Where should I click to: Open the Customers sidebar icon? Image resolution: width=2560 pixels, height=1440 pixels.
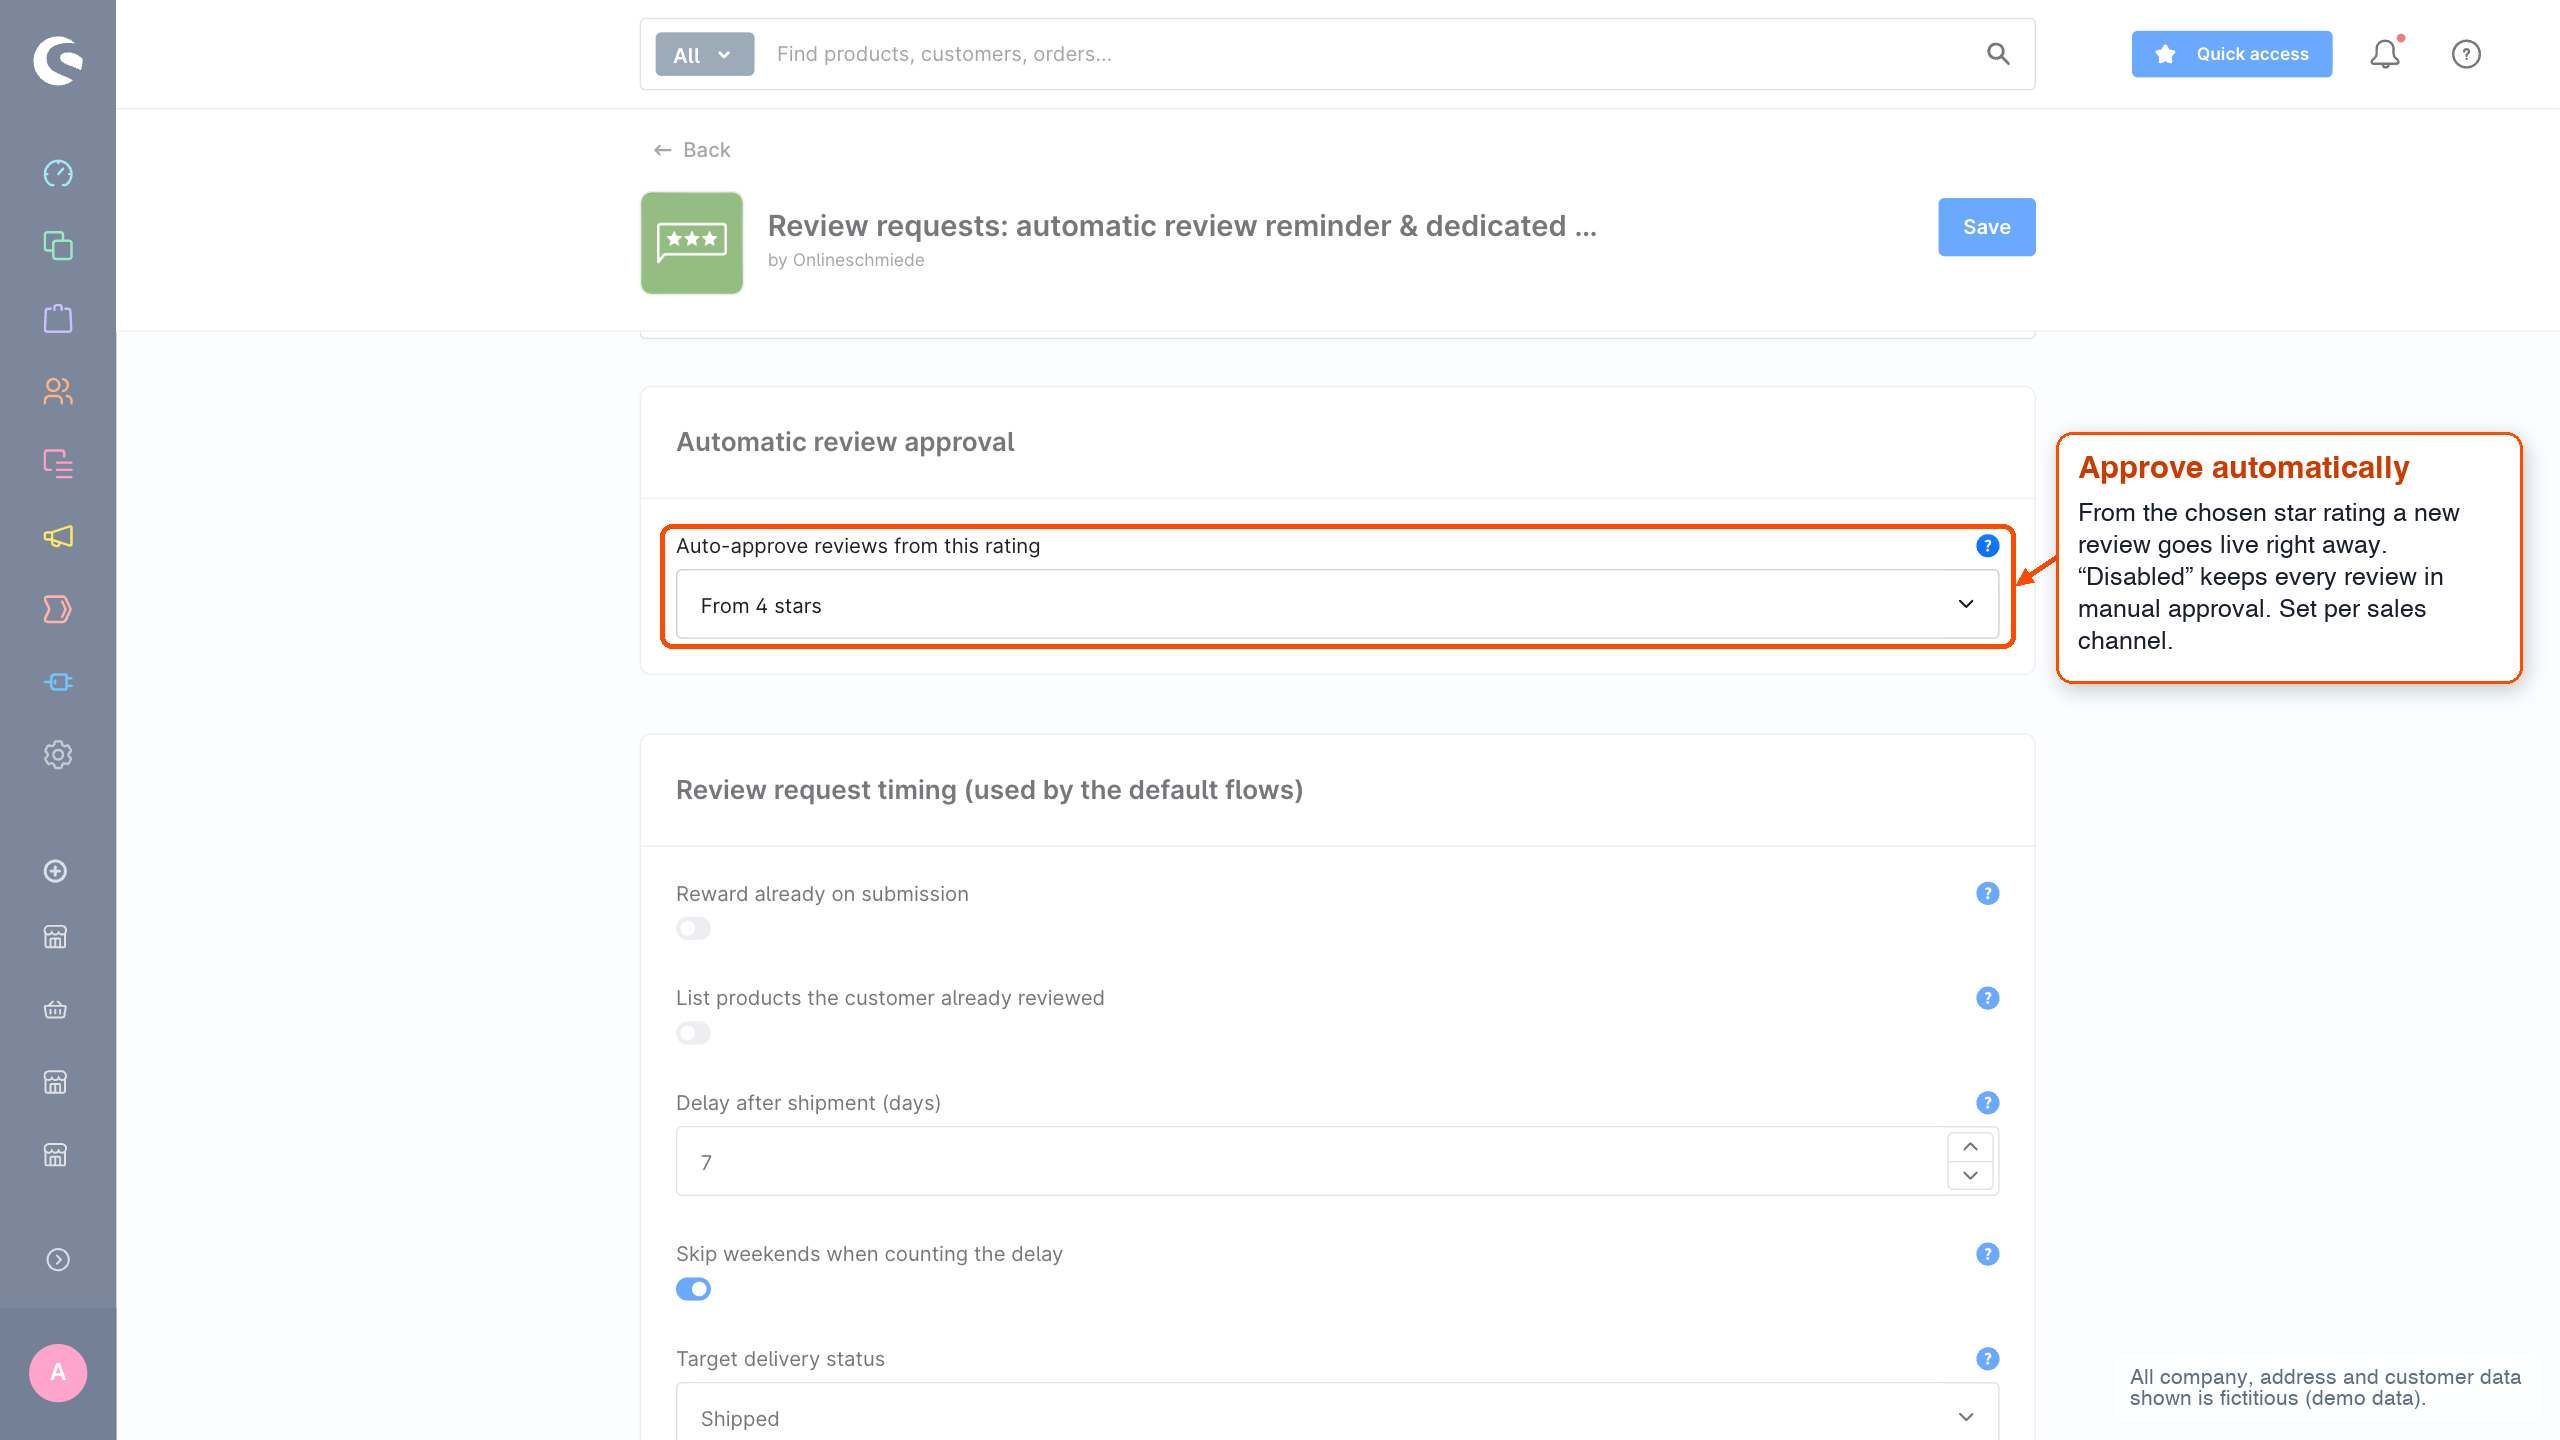pyautogui.click(x=58, y=391)
